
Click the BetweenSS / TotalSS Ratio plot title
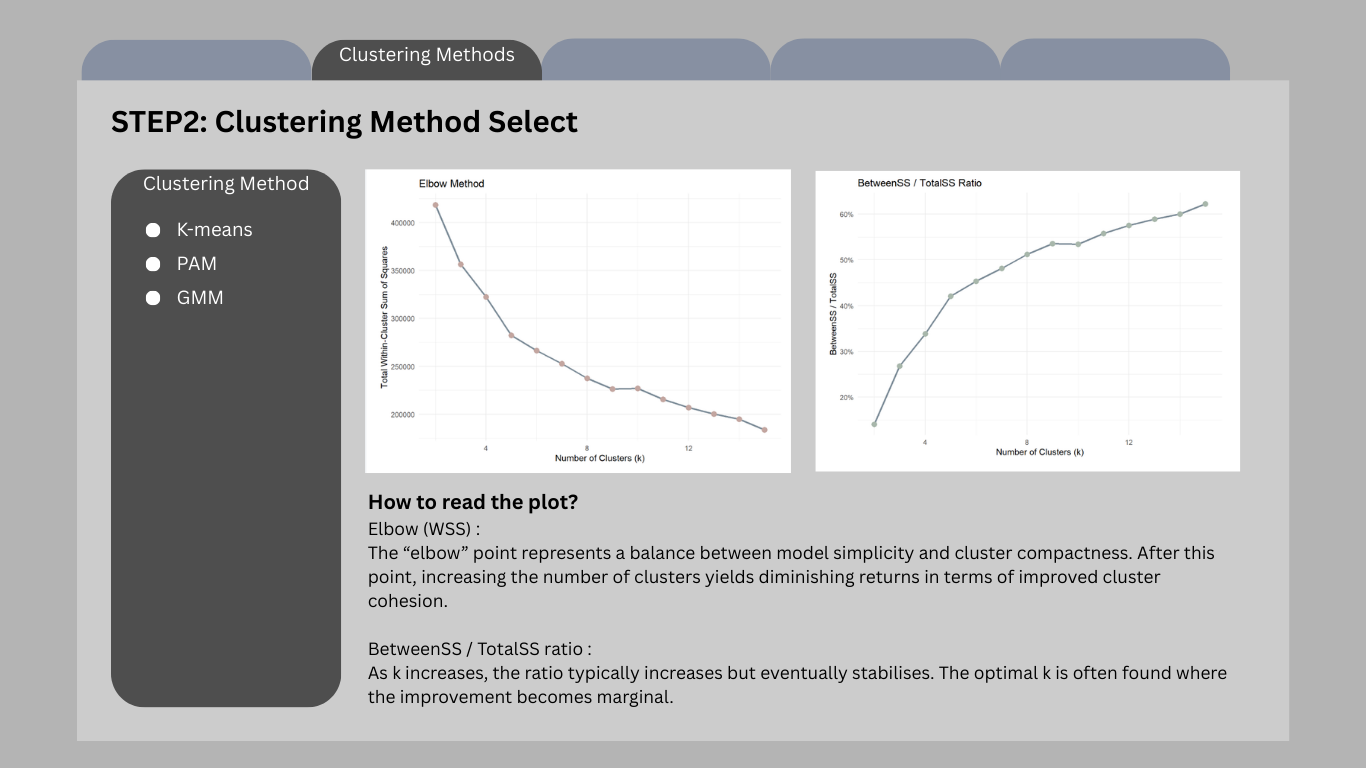click(x=919, y=183)
